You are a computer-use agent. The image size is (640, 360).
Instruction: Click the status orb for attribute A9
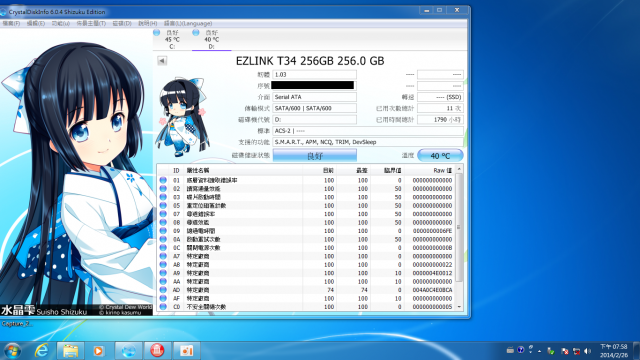[163, 273]
